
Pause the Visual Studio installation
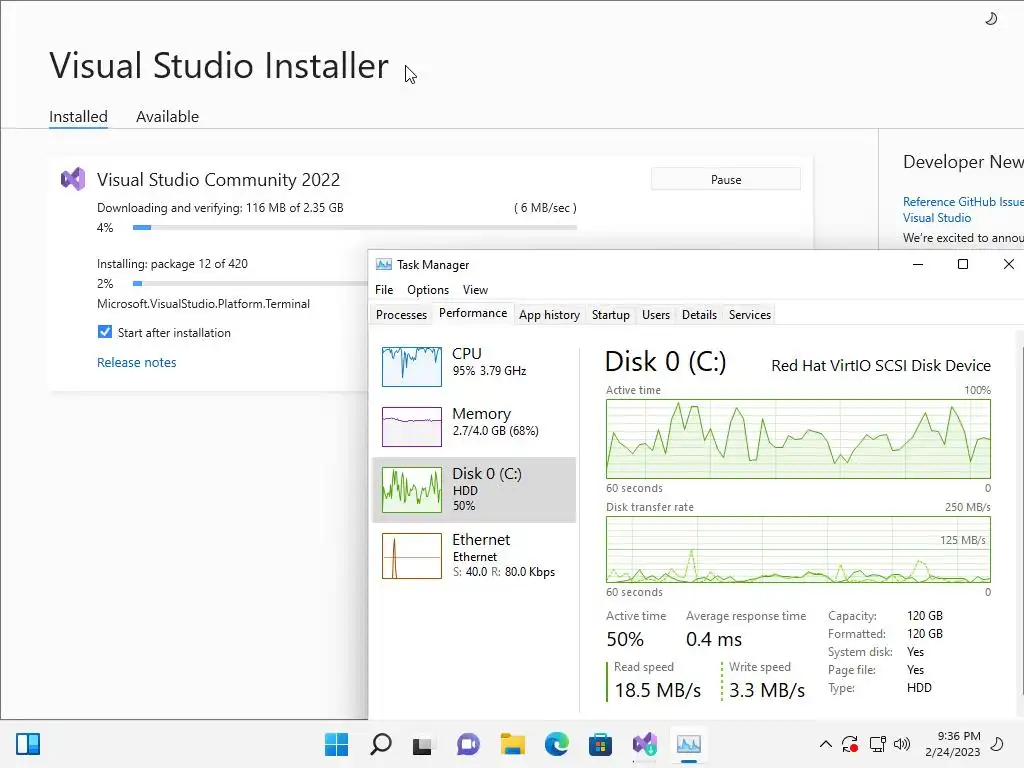click(x=726, y=180)
